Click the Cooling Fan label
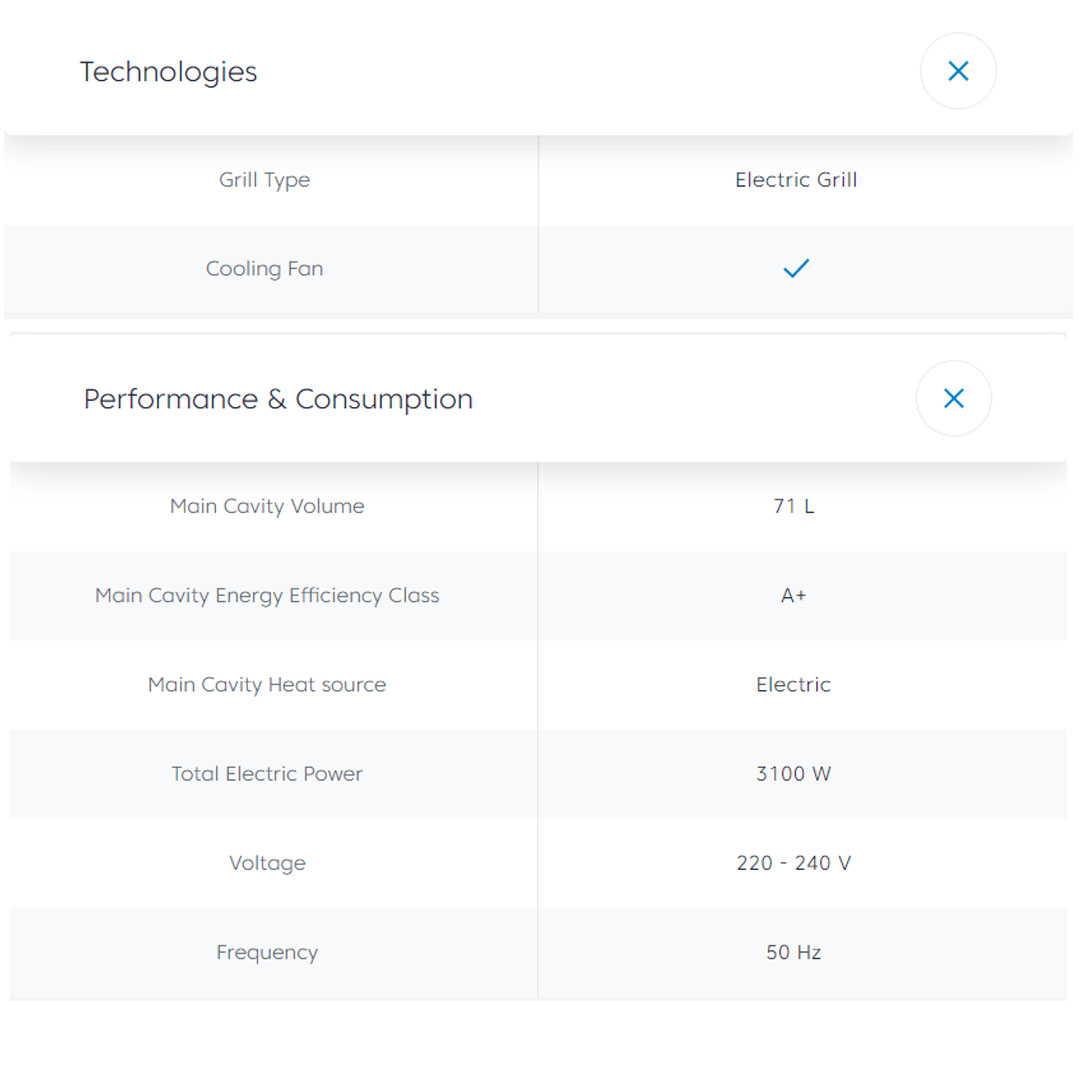 [265, 269]
